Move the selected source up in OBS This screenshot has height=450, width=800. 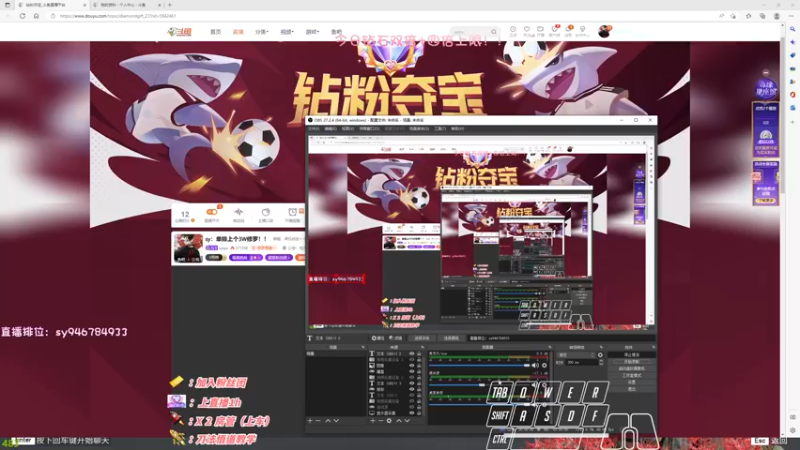pos(399,421)
